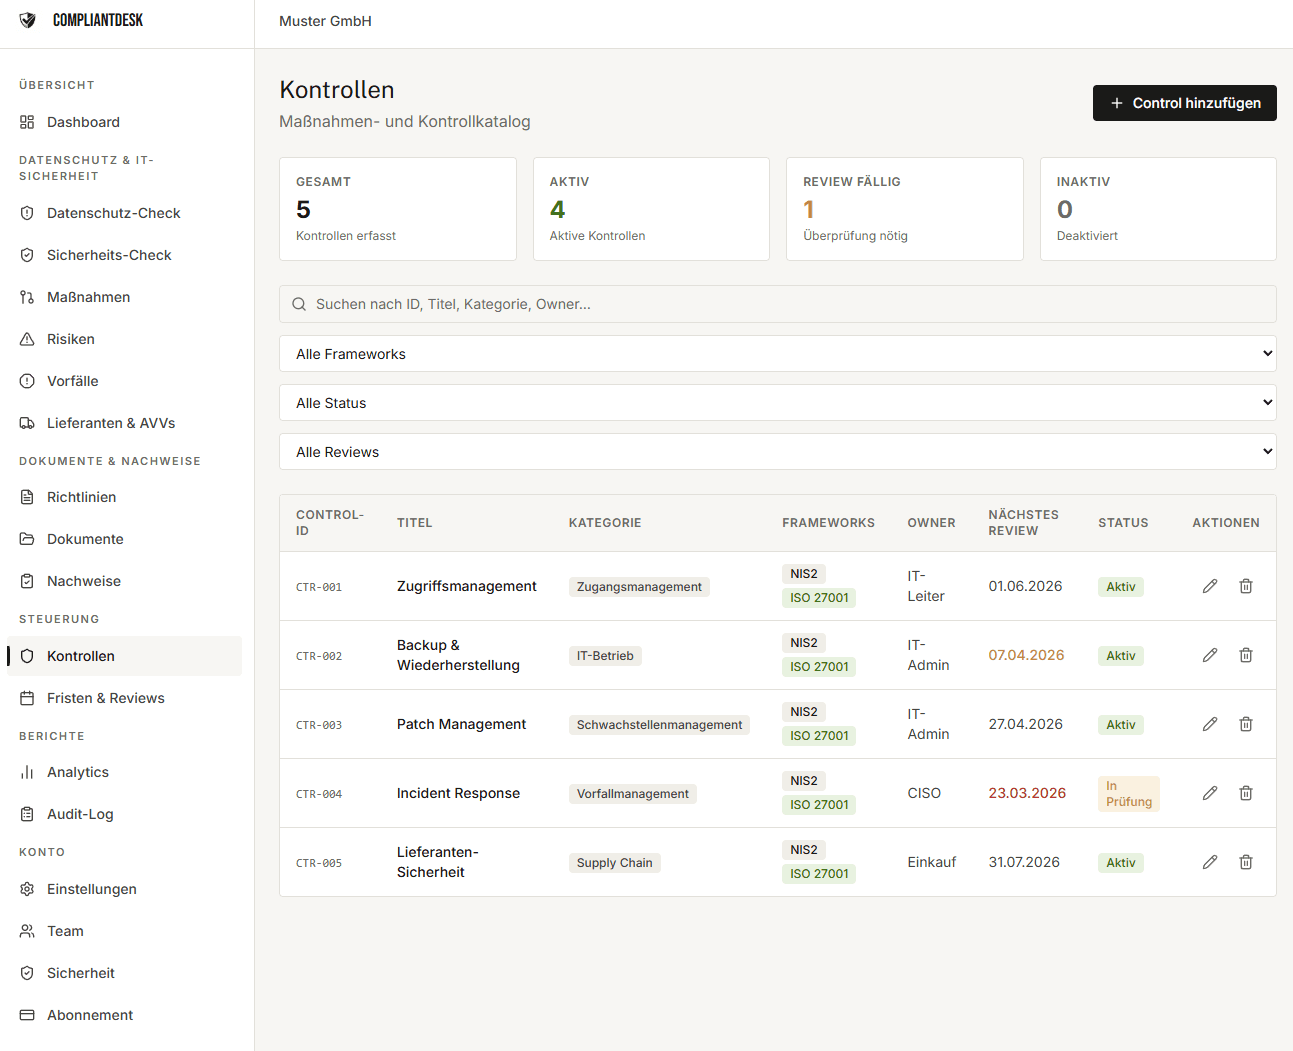Click the search magnifier icon
Image resolution: width=1293 pixels, height=1051 pixels.
pos(299,304)
